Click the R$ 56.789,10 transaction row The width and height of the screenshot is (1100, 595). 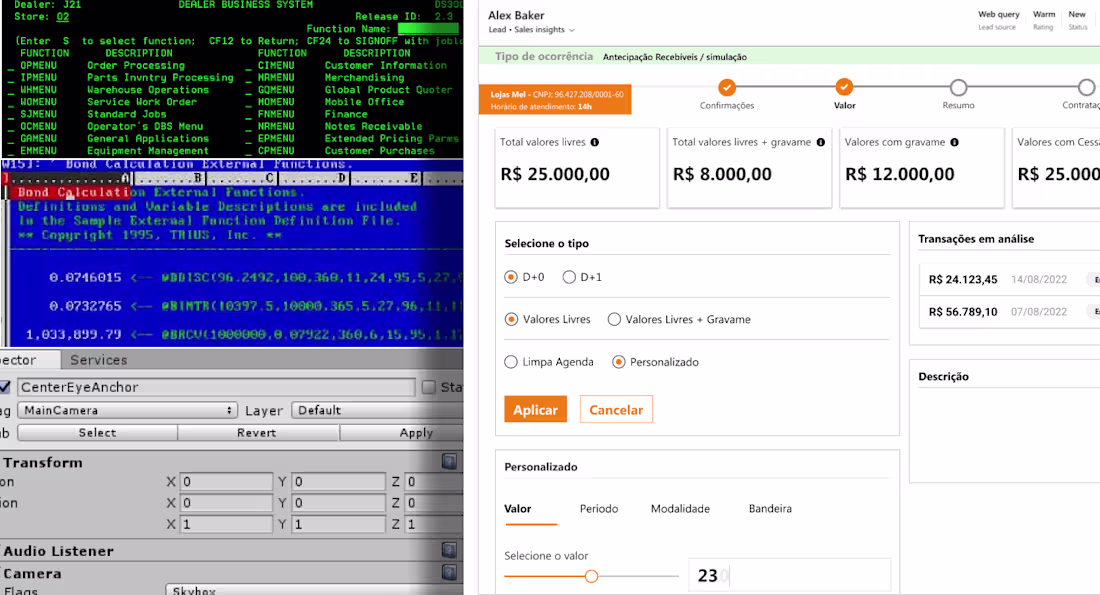coord(1009,312)
